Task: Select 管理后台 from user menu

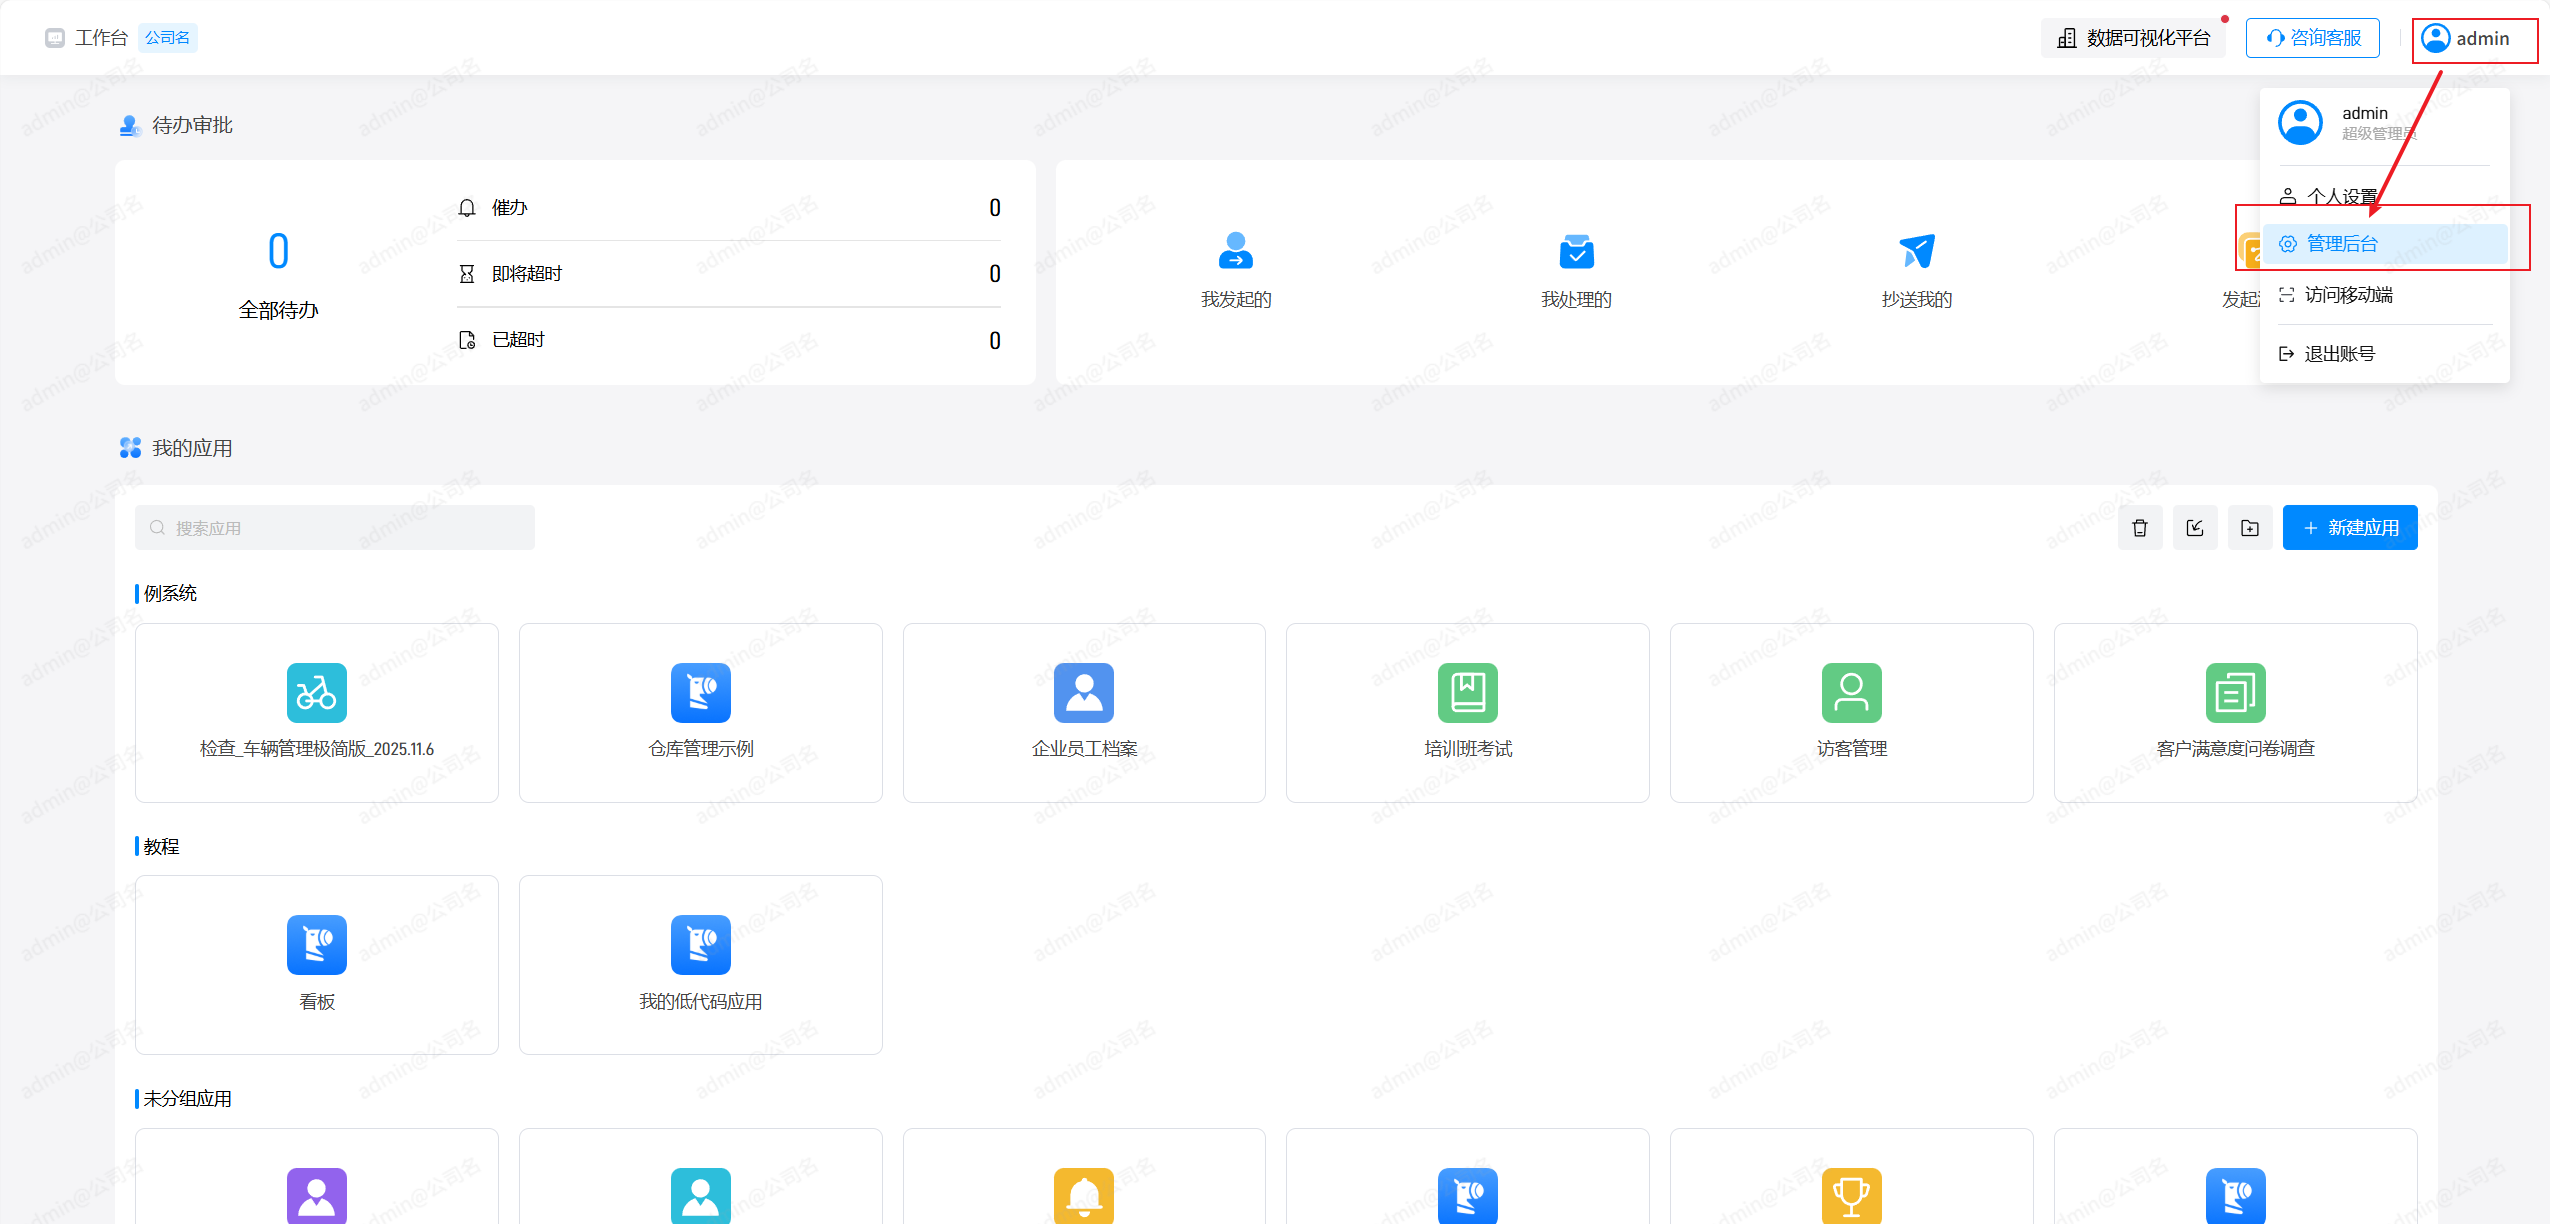Action: (x=2341, y=244)
